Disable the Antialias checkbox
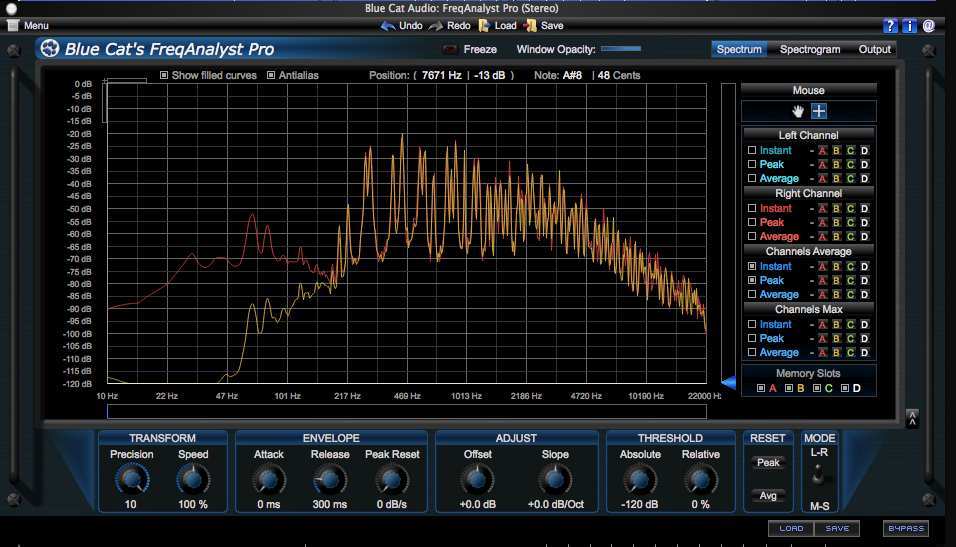This screenshot has height=547, width=956. pyautogui.click(x=271, y=75)
